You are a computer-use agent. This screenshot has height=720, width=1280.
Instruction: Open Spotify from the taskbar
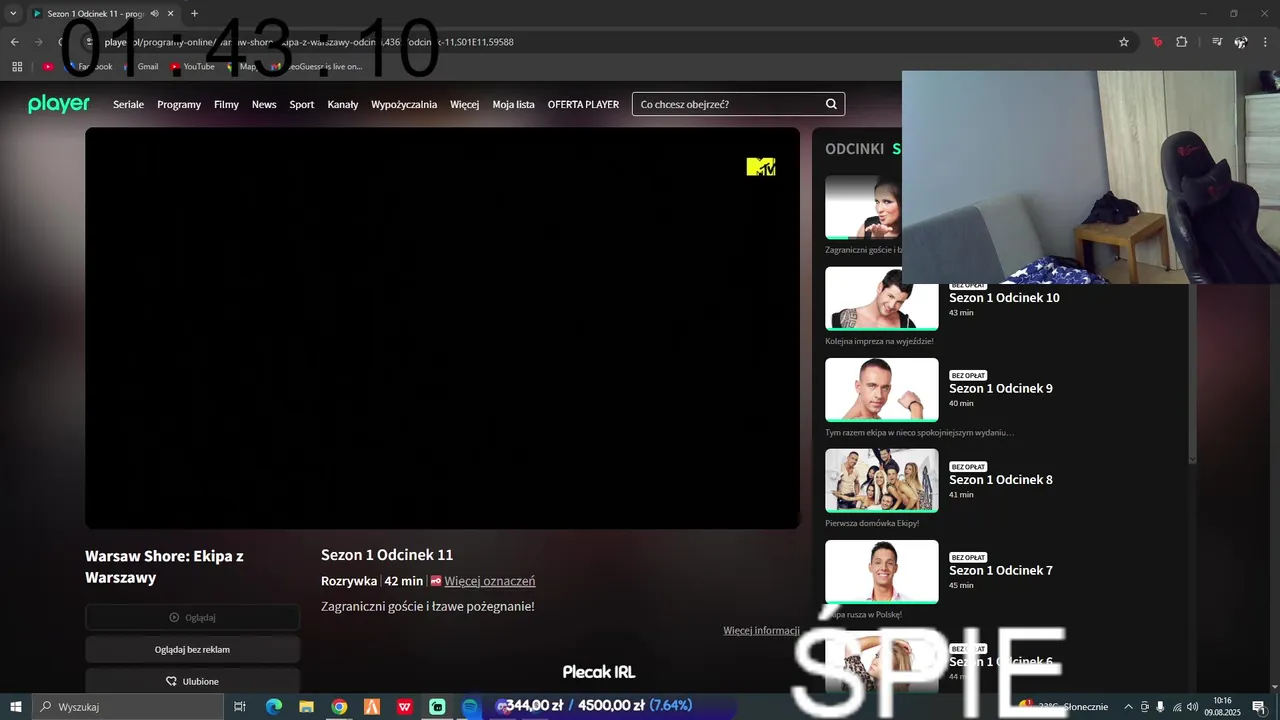pos(470,707)
